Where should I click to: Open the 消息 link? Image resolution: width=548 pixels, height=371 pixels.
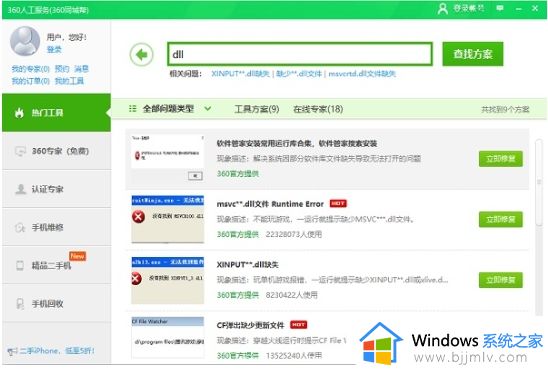(x=81, y=69)
